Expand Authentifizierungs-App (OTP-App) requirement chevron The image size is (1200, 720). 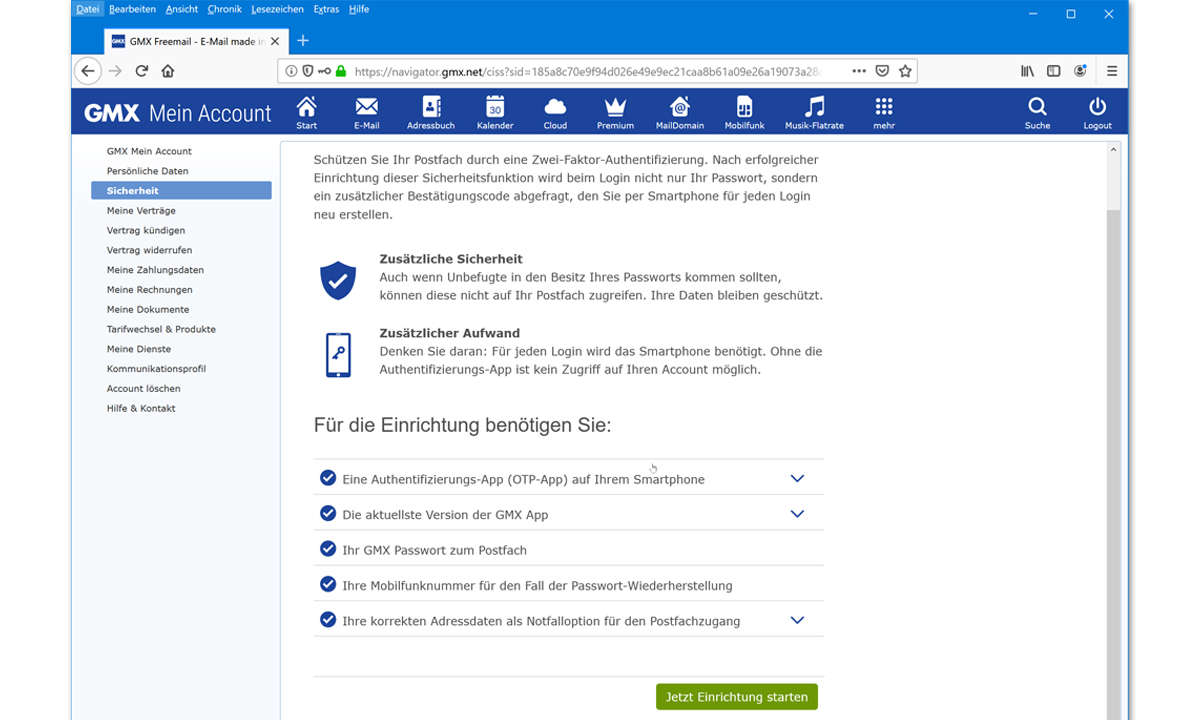coord(797,478)
